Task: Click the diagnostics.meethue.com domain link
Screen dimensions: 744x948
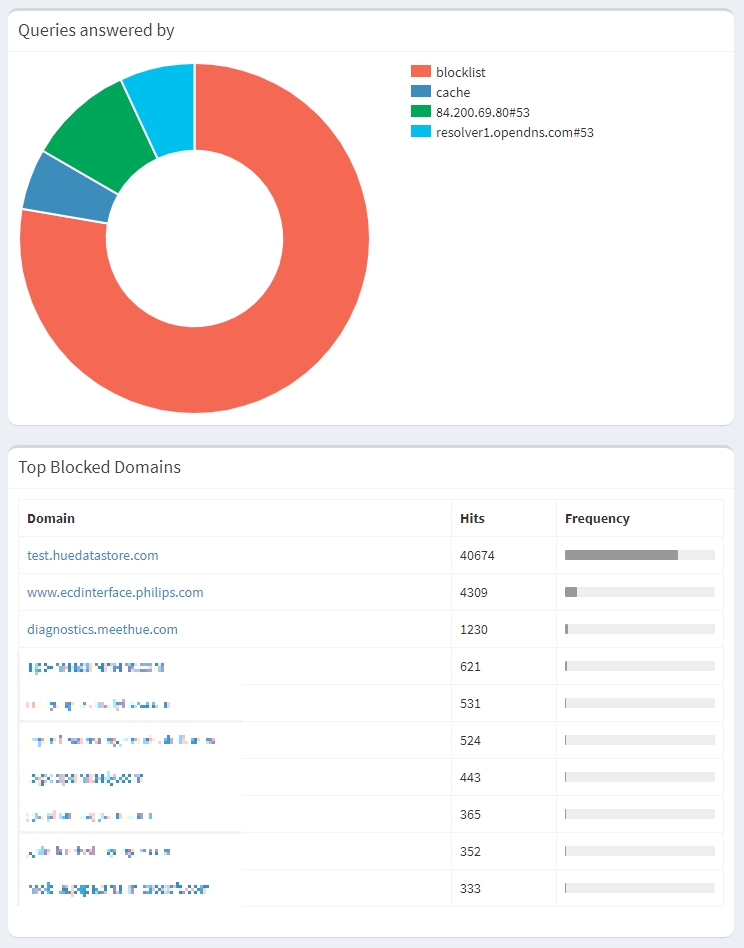Action: (102, 629)
